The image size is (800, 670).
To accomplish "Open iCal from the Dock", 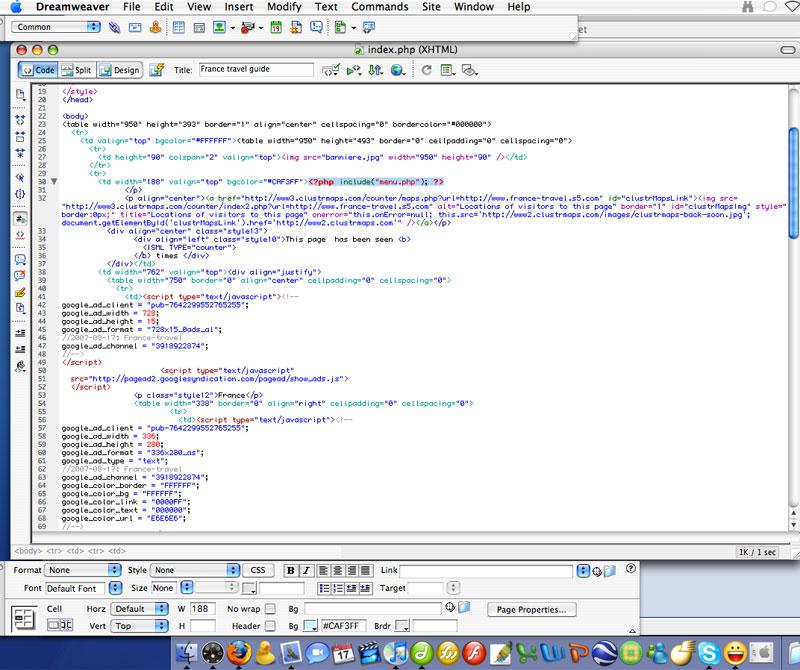I will point(343,653).
